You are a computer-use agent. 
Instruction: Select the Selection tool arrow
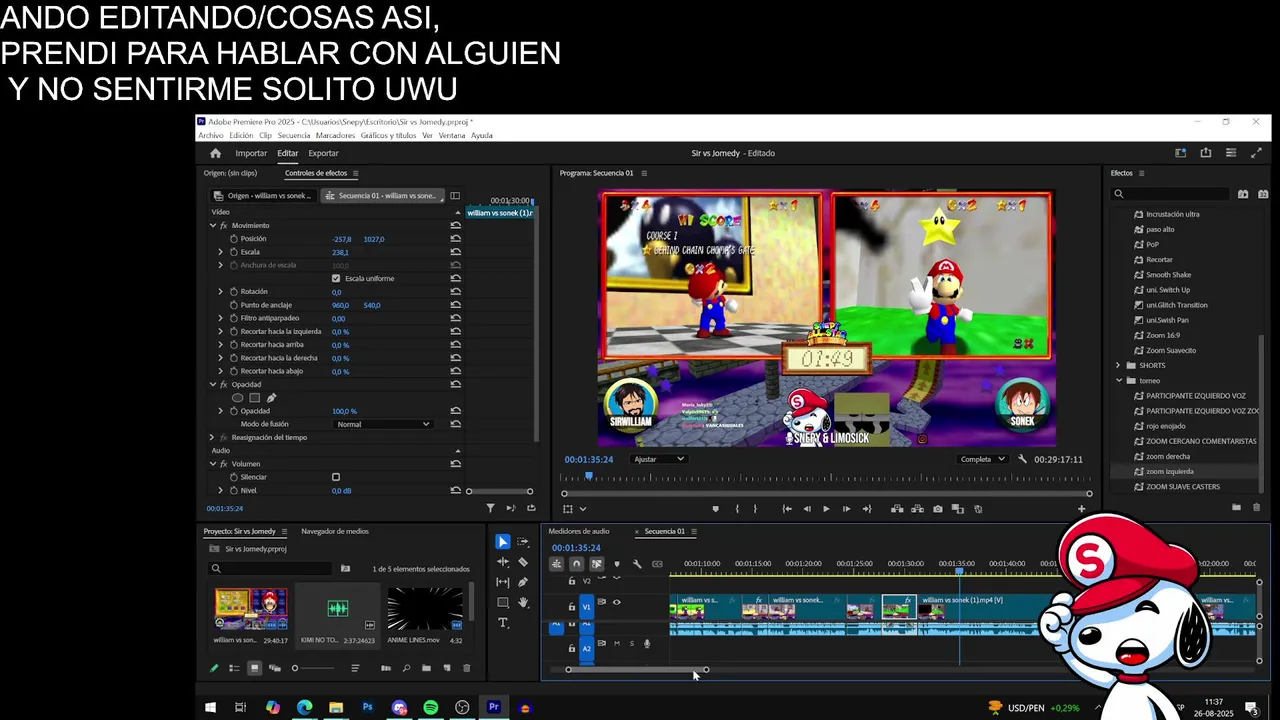click(x=503, y=542)
